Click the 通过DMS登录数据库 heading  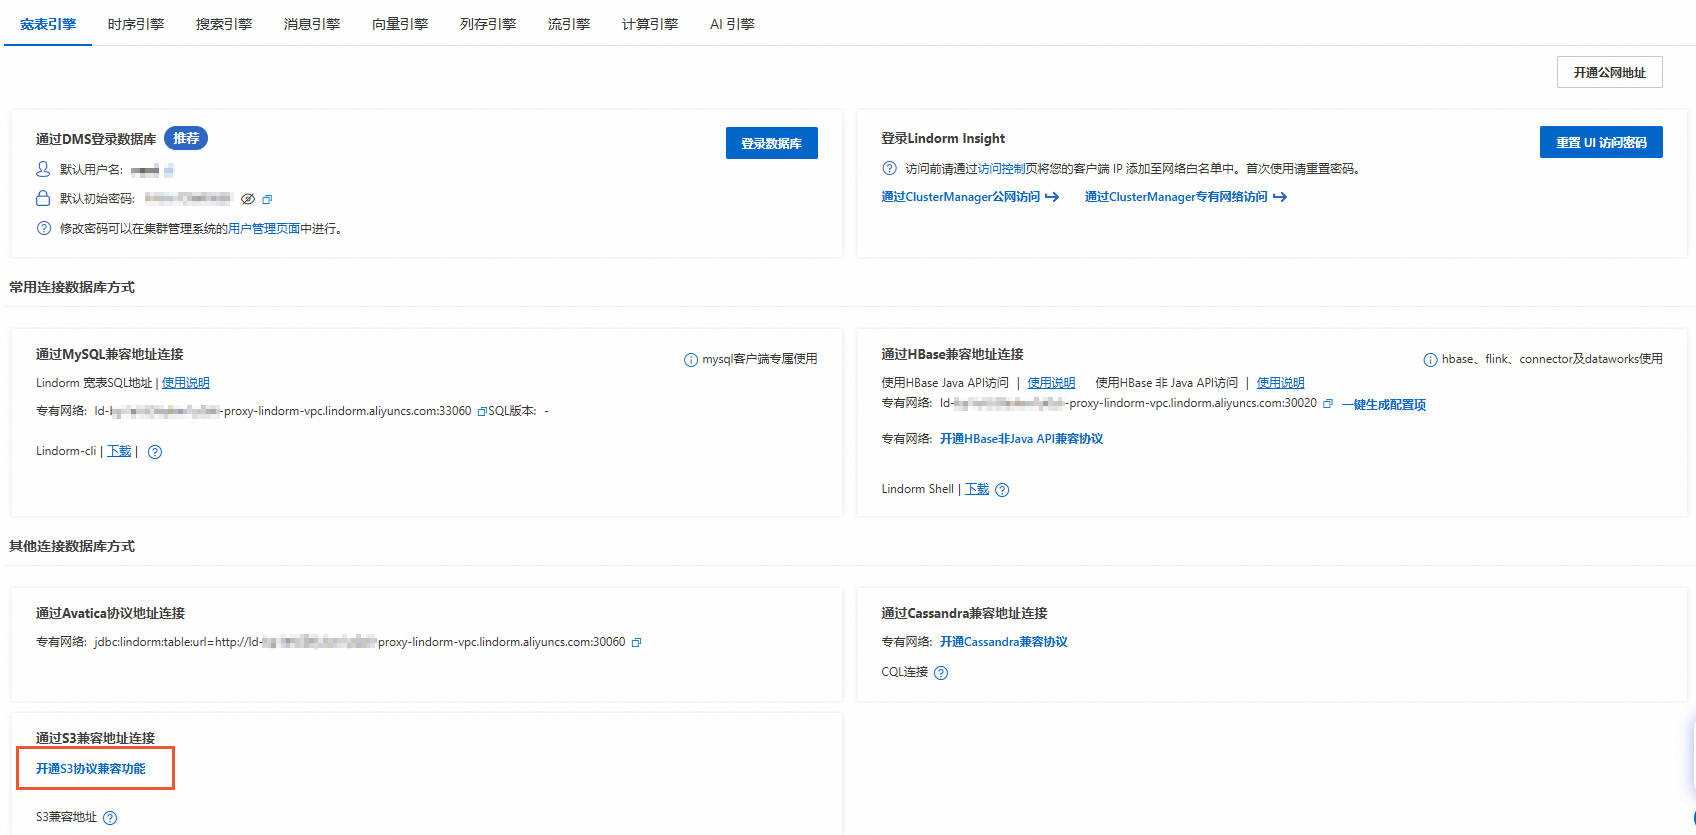[x=96, y=139]
